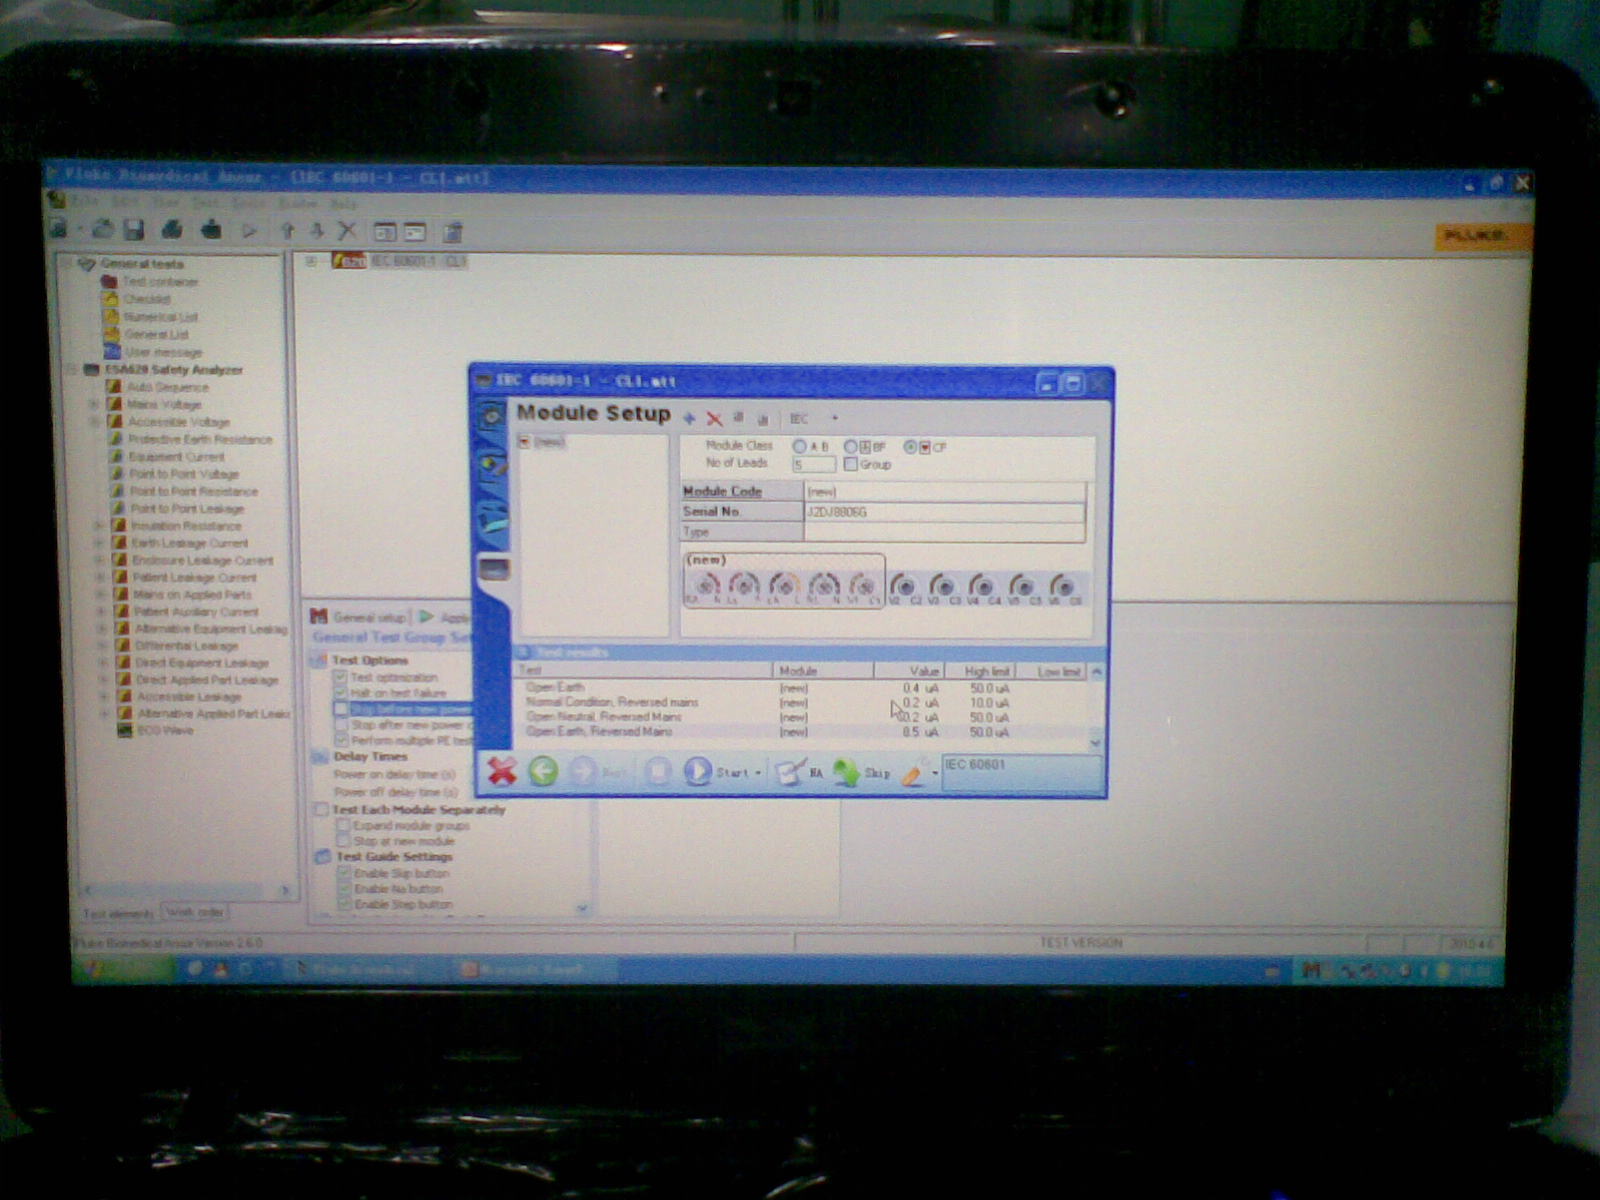The height and width of the screenshot is (1200, 1600).
Task: Collapse the ESA620 Safety Analyzer node
Action: click(72, 370)
